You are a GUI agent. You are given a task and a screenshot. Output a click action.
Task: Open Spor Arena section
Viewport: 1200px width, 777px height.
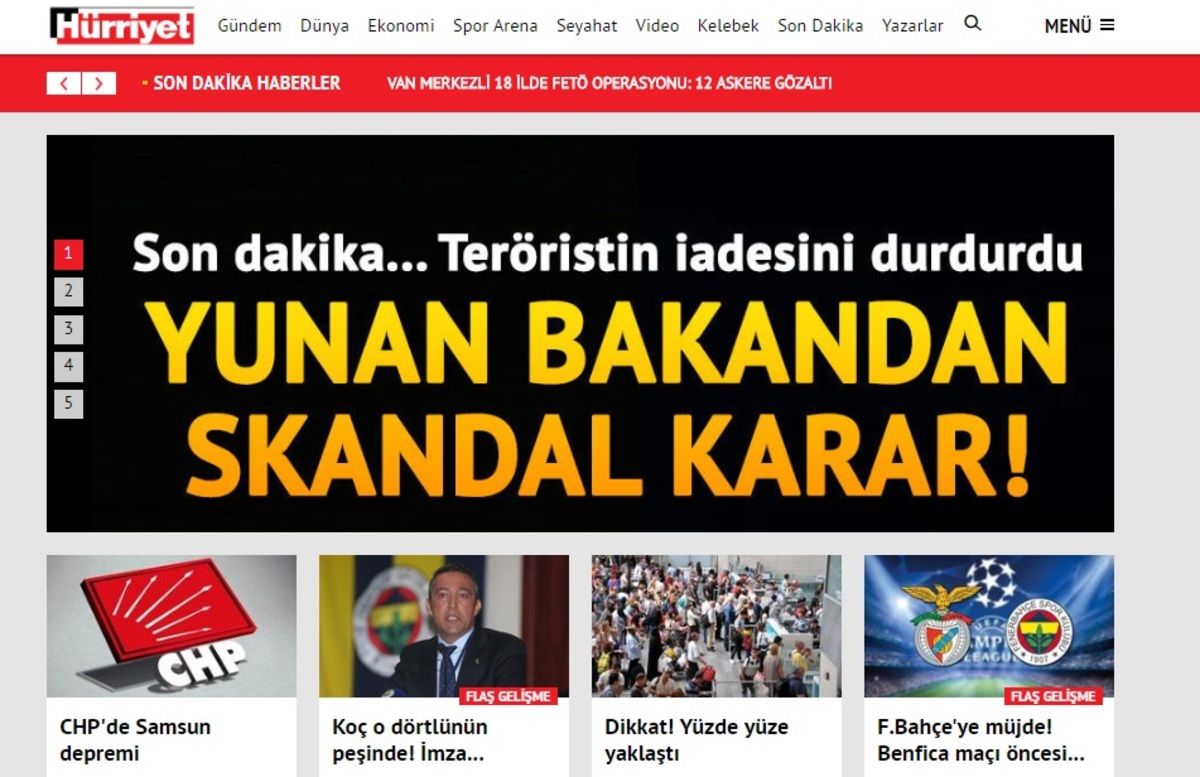495,26
